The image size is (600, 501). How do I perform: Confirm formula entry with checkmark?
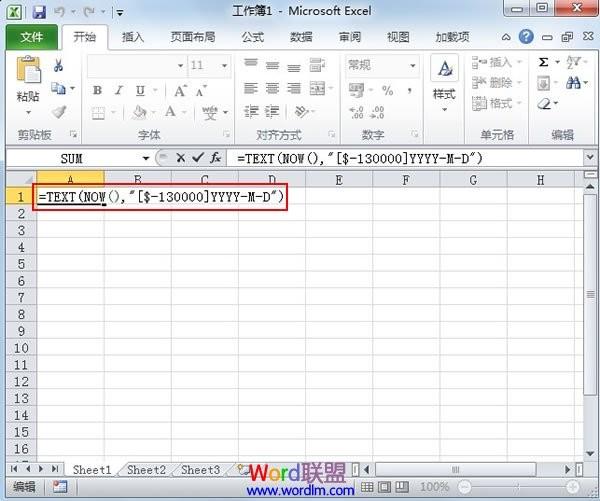[x=198, y=158]
